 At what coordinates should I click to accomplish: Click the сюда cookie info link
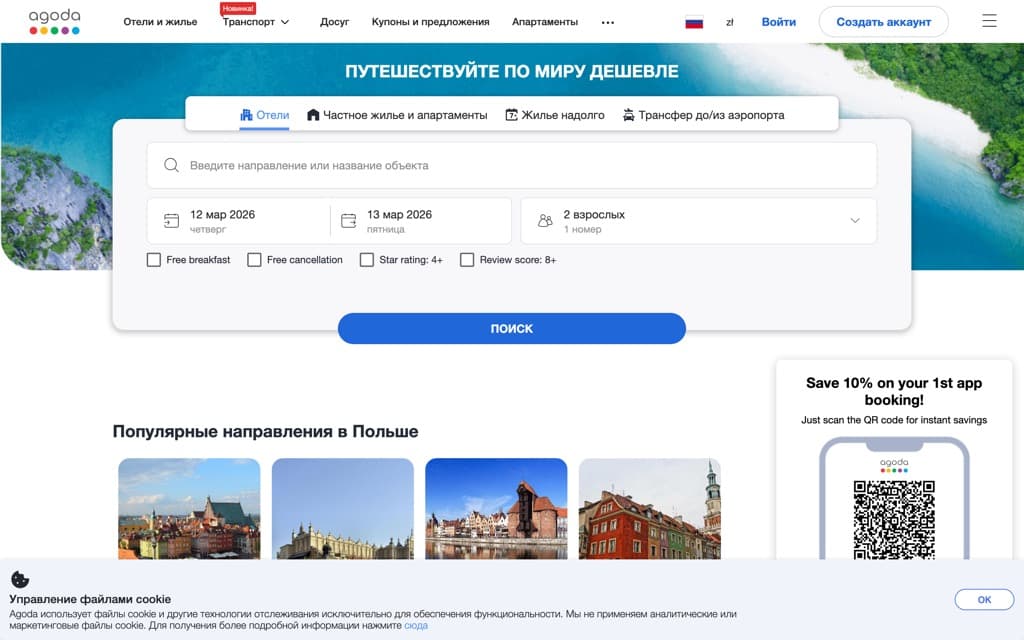[414, 624]
